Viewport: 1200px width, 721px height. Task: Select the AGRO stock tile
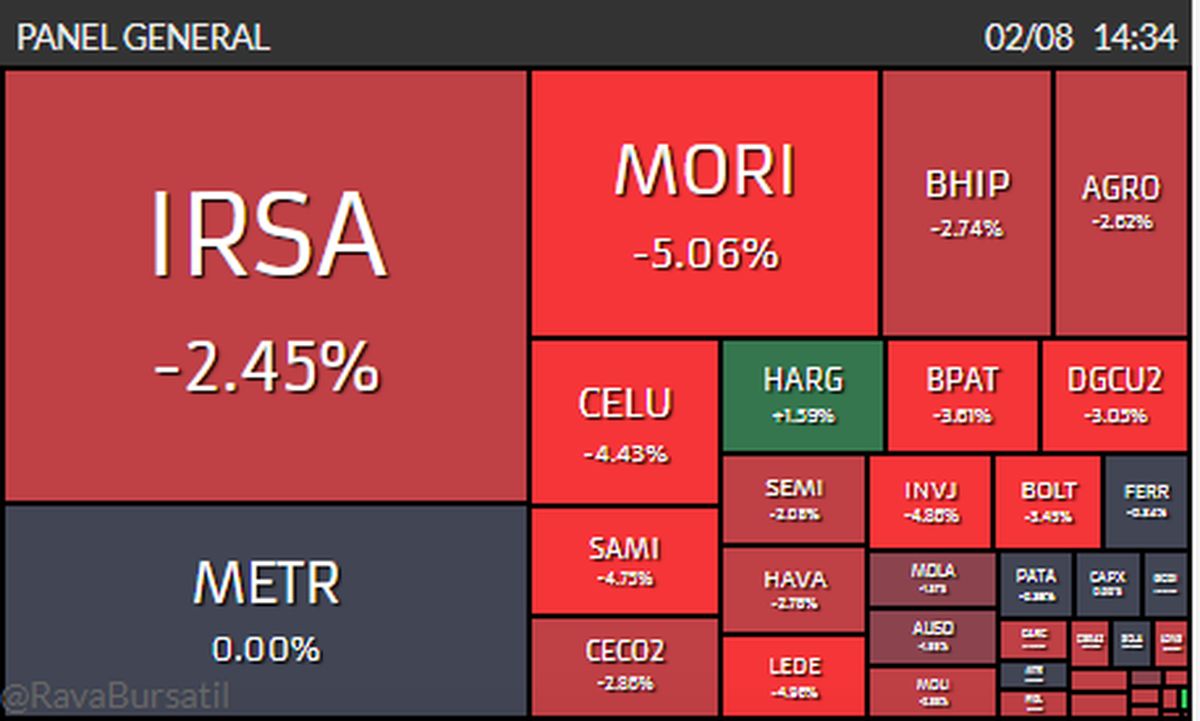[1121, 204]
